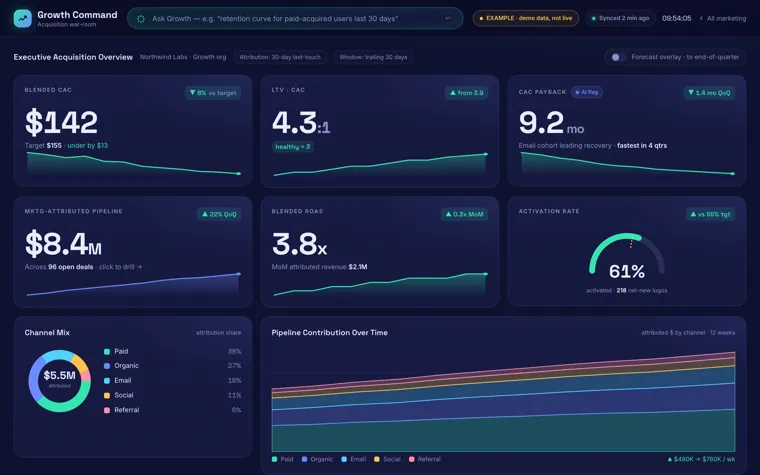Click the Growth Command logo icon

[22, 18]
